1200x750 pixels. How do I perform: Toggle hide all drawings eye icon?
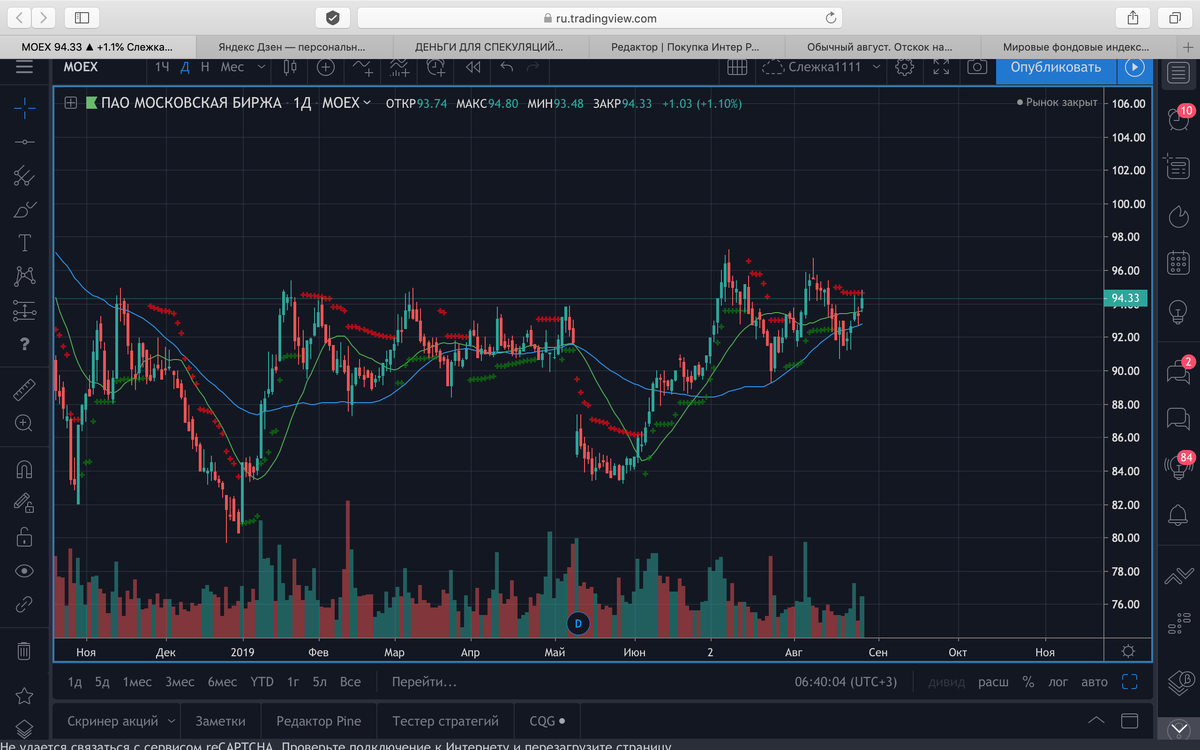[24, 571]
